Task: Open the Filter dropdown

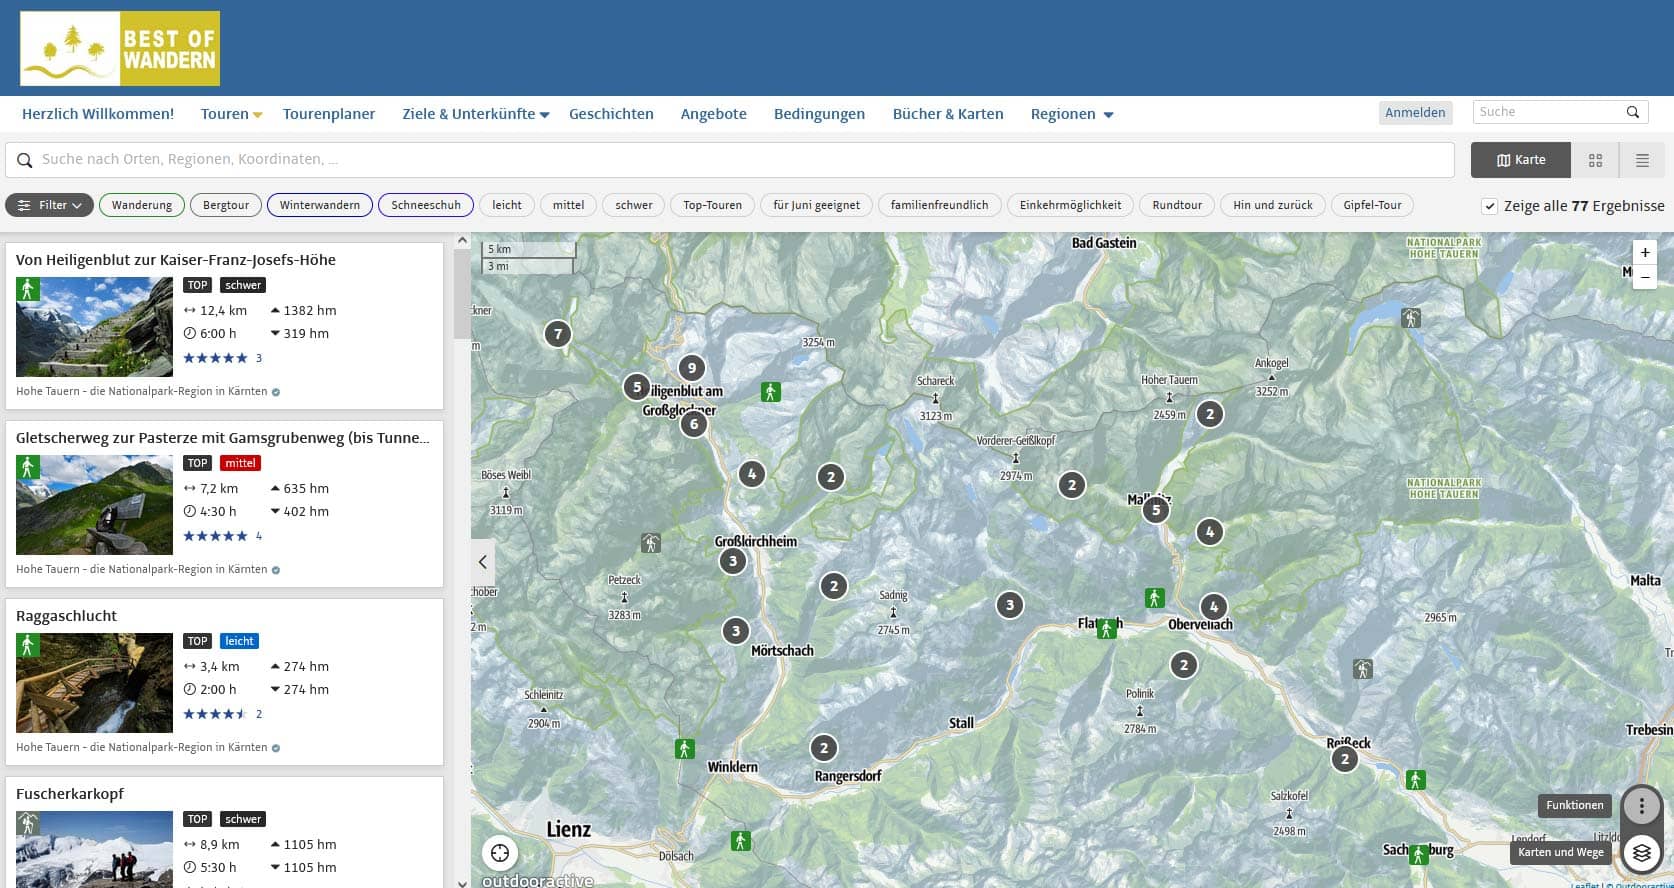Action: [x=50, y=205]
